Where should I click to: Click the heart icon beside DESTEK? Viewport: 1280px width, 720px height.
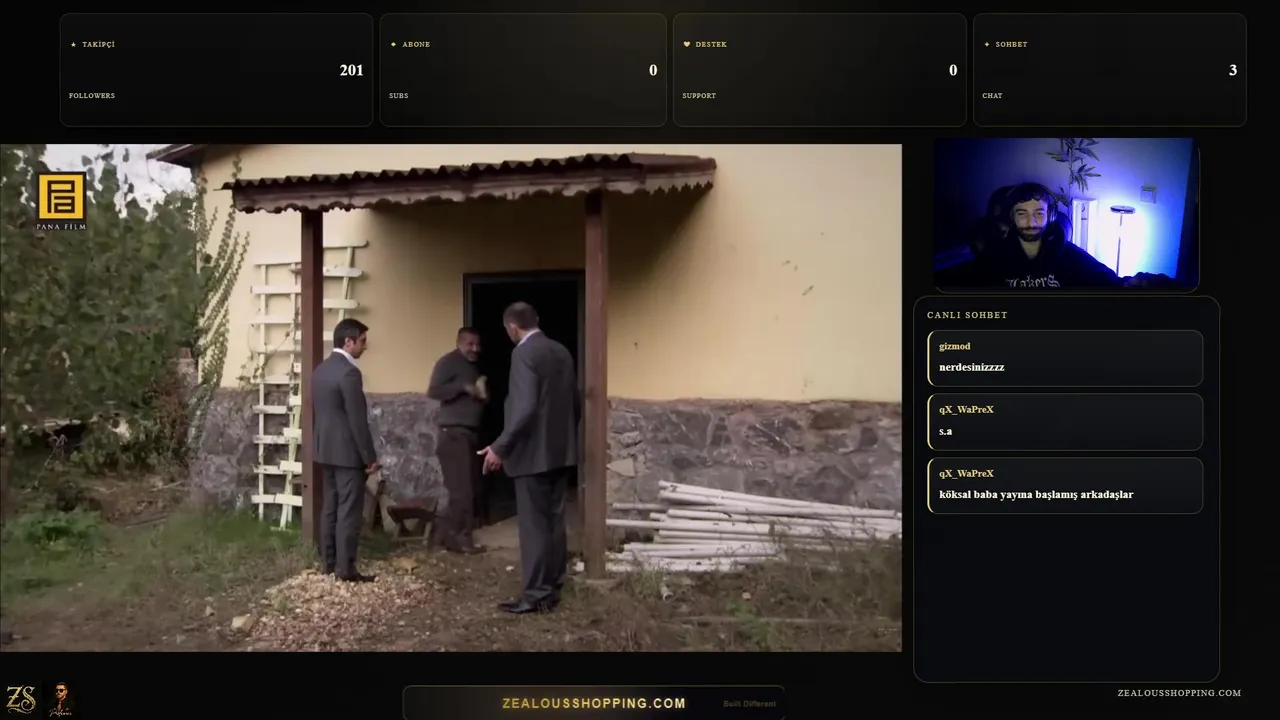pos(687,44)
